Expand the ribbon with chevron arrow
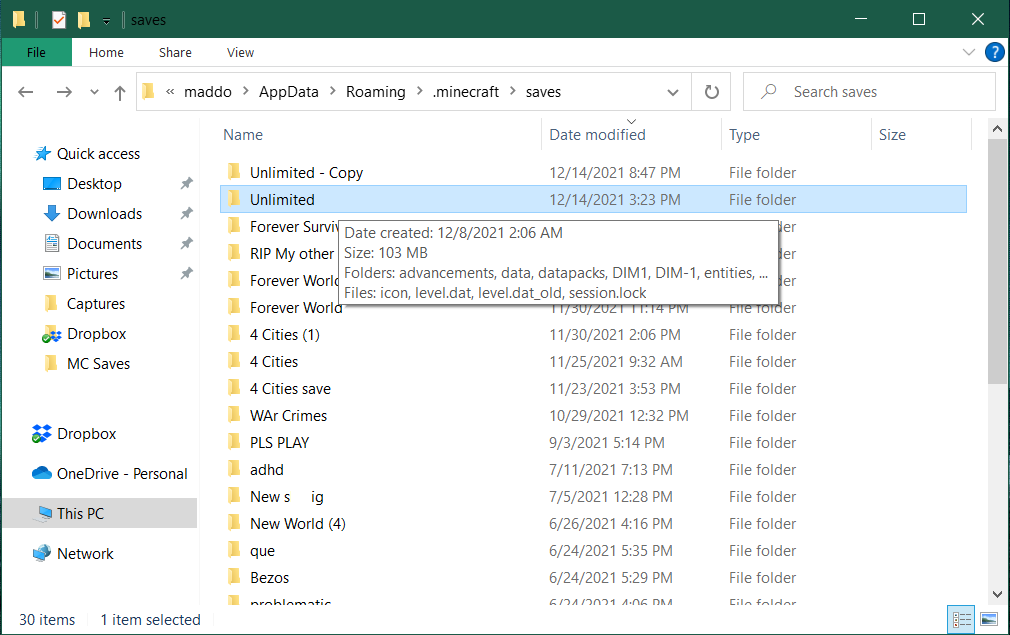This screenshot has width=1010, height=635. [968, 53]
